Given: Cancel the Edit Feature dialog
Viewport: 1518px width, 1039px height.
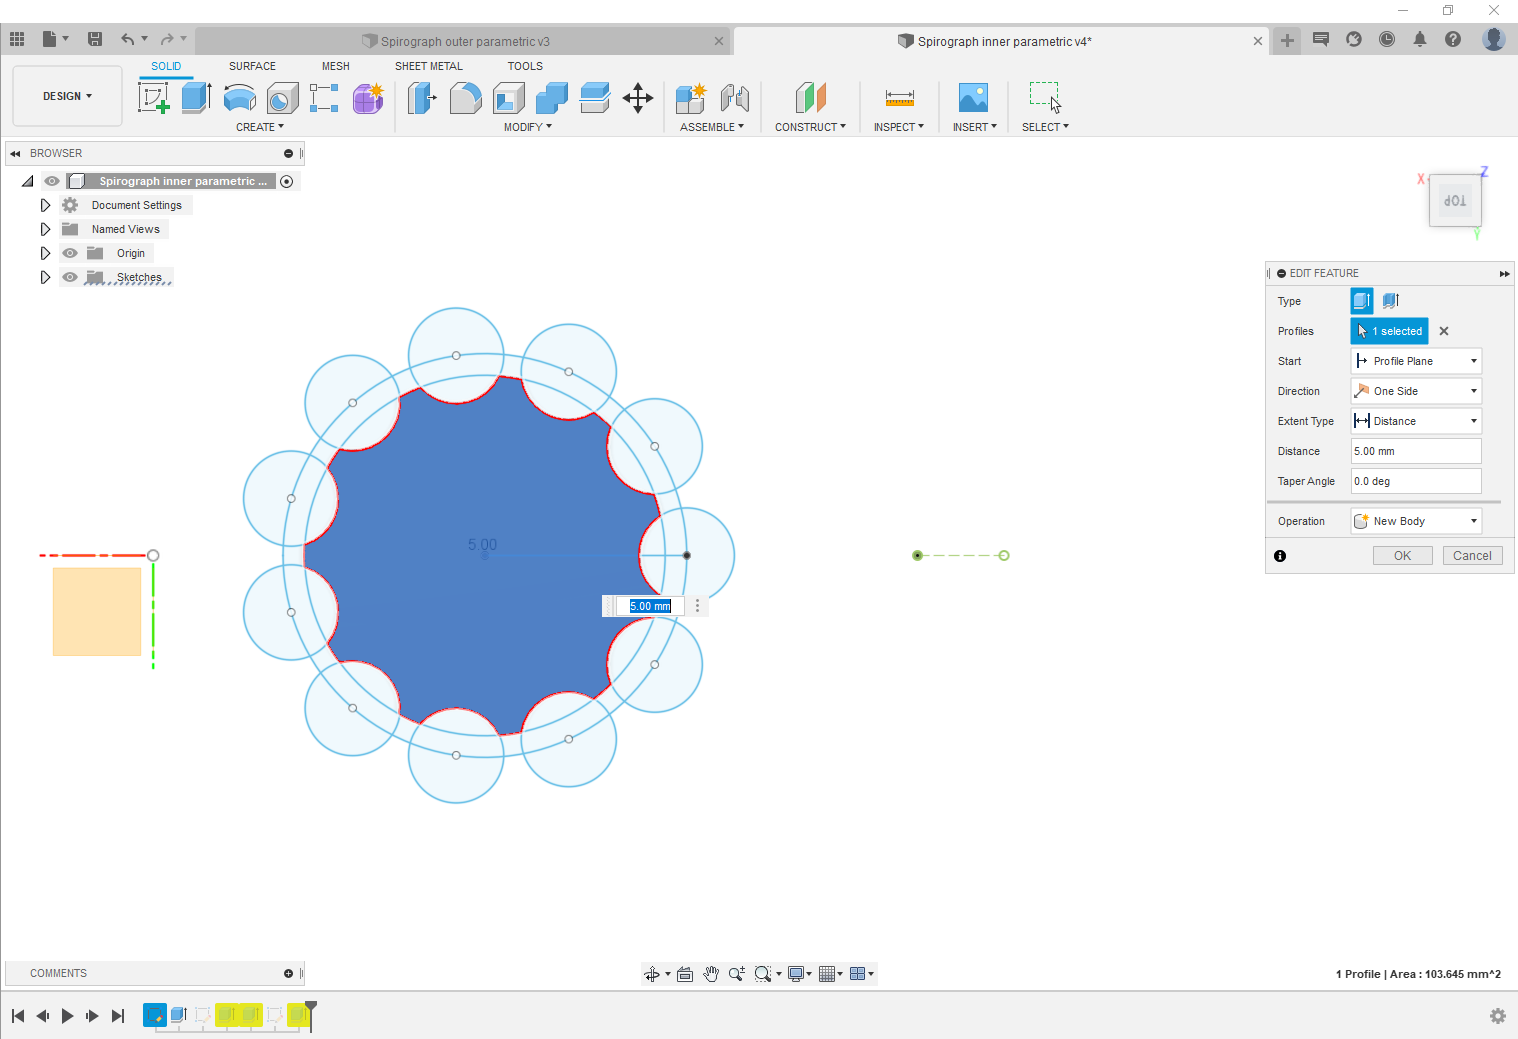Looking at the screenshot, I should (x=1472, y=555).
